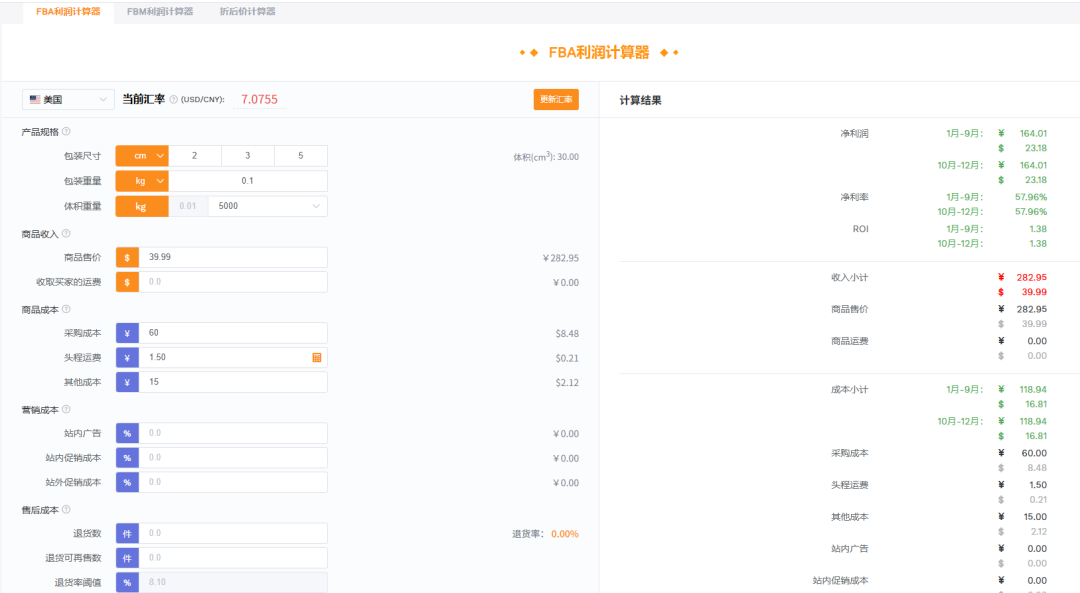Toggle the ¥ currency prefix on 采购成本
The width and height of the screenshot is (1080, 593).
[126, 332]
